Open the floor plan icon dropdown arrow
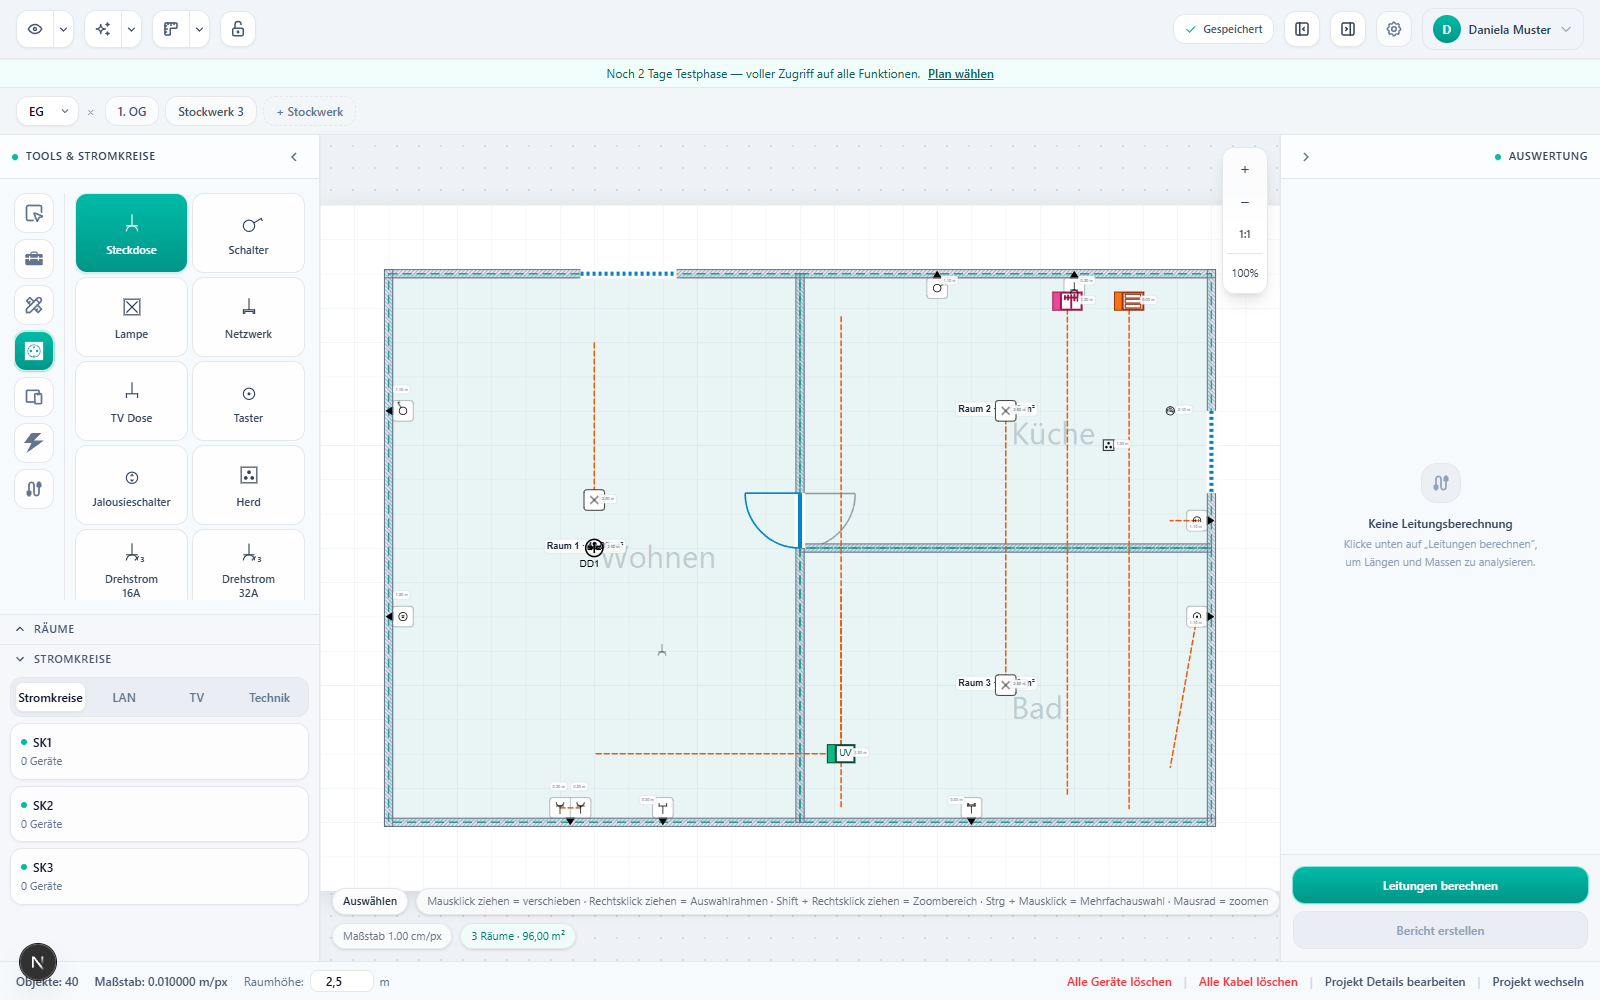 [x=199, y=29]
